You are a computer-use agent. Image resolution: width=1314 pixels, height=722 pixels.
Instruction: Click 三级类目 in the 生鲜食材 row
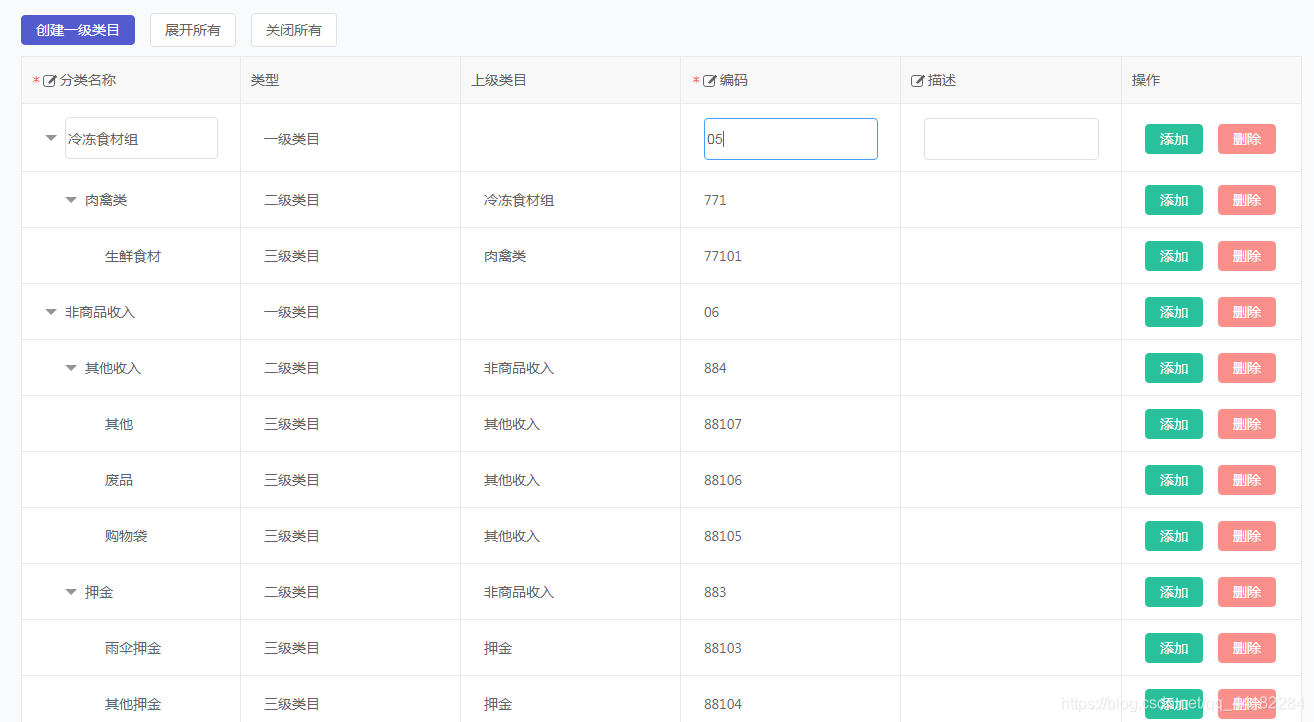pos(292,256)
